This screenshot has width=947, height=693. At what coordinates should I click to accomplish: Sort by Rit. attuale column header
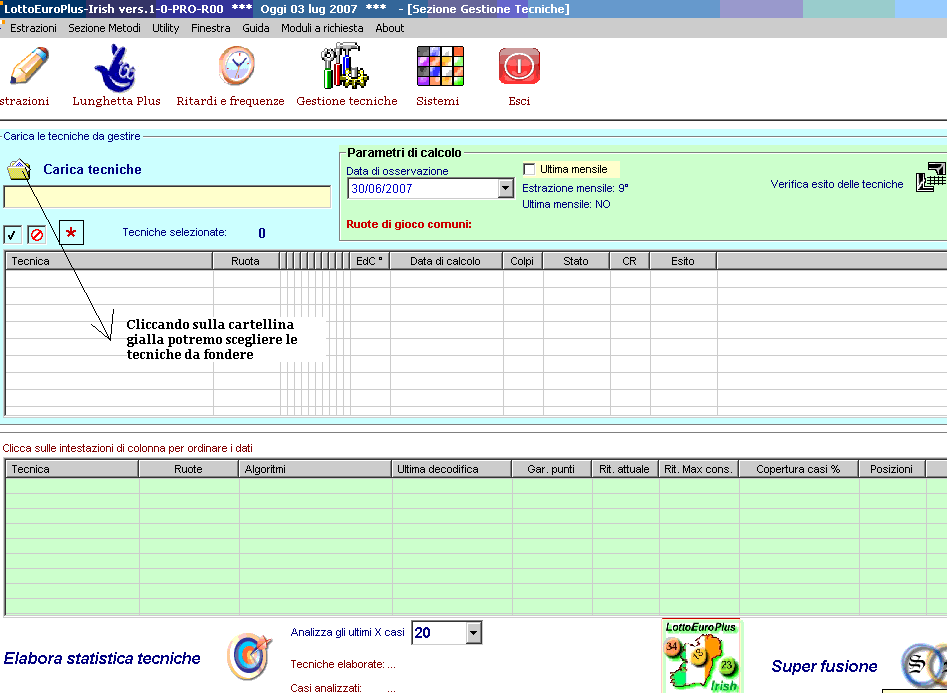pos(625,469)
